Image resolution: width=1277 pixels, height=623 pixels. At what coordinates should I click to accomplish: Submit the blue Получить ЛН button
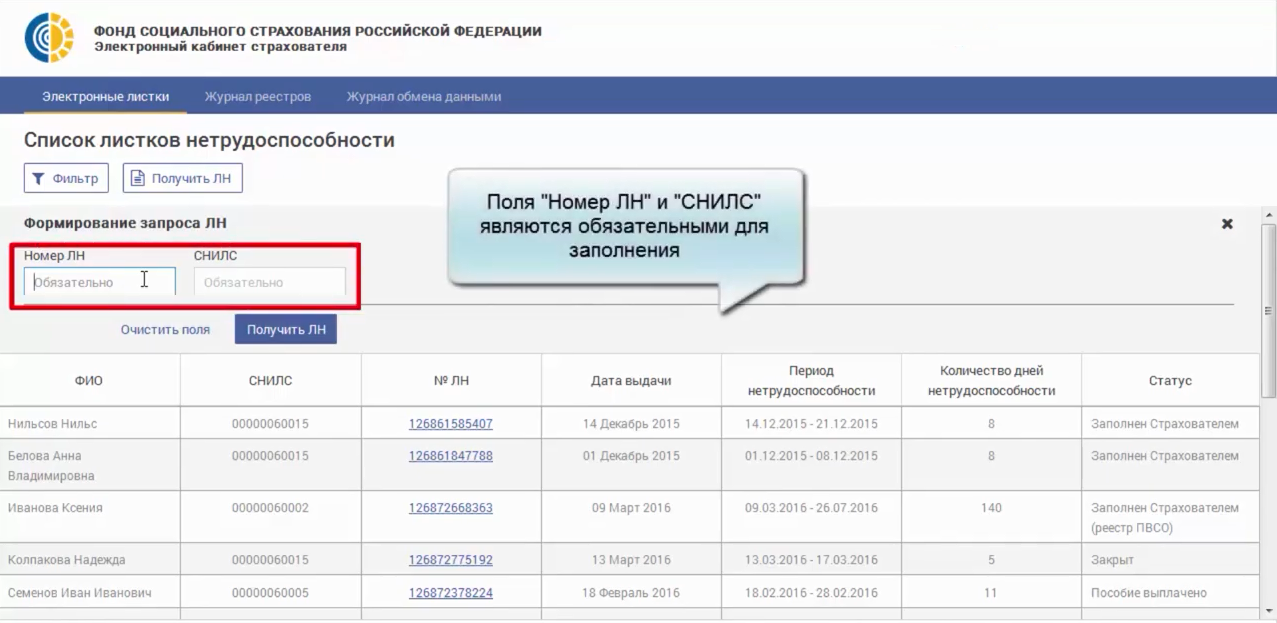[x=286, y=329]
